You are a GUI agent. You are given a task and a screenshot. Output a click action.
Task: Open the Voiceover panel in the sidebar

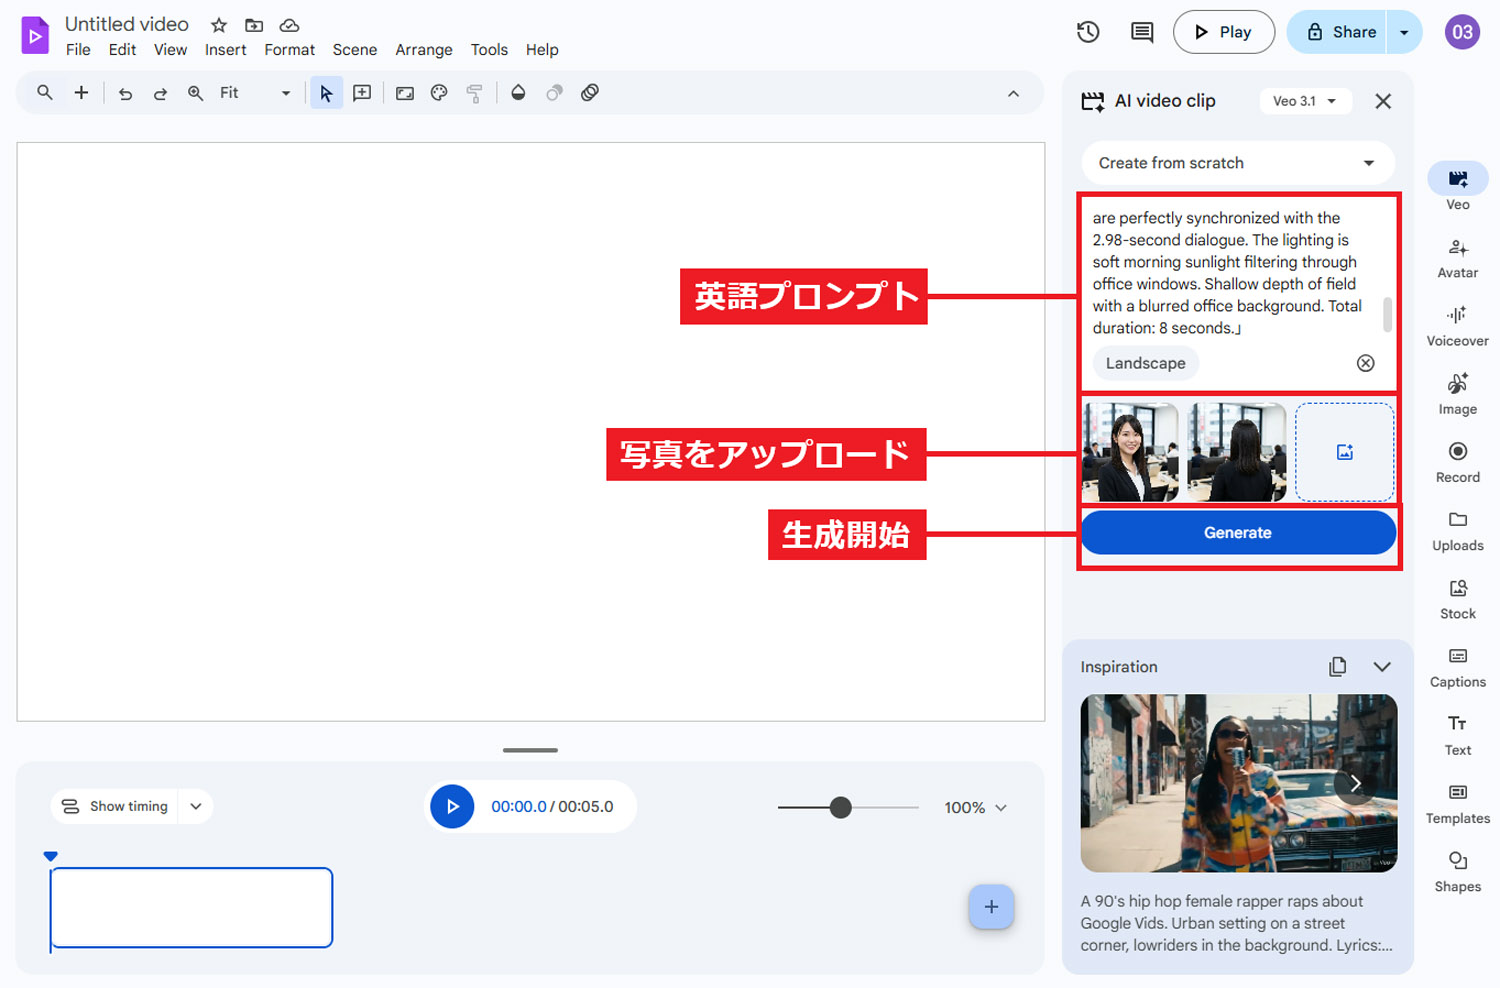(x=1457, y=325)
